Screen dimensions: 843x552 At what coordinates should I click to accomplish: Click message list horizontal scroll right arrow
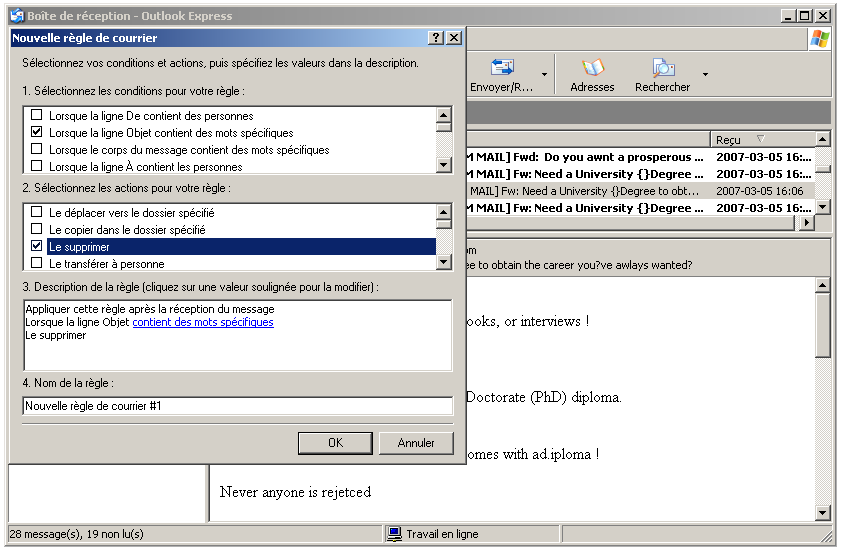click(x=806, y=222)
